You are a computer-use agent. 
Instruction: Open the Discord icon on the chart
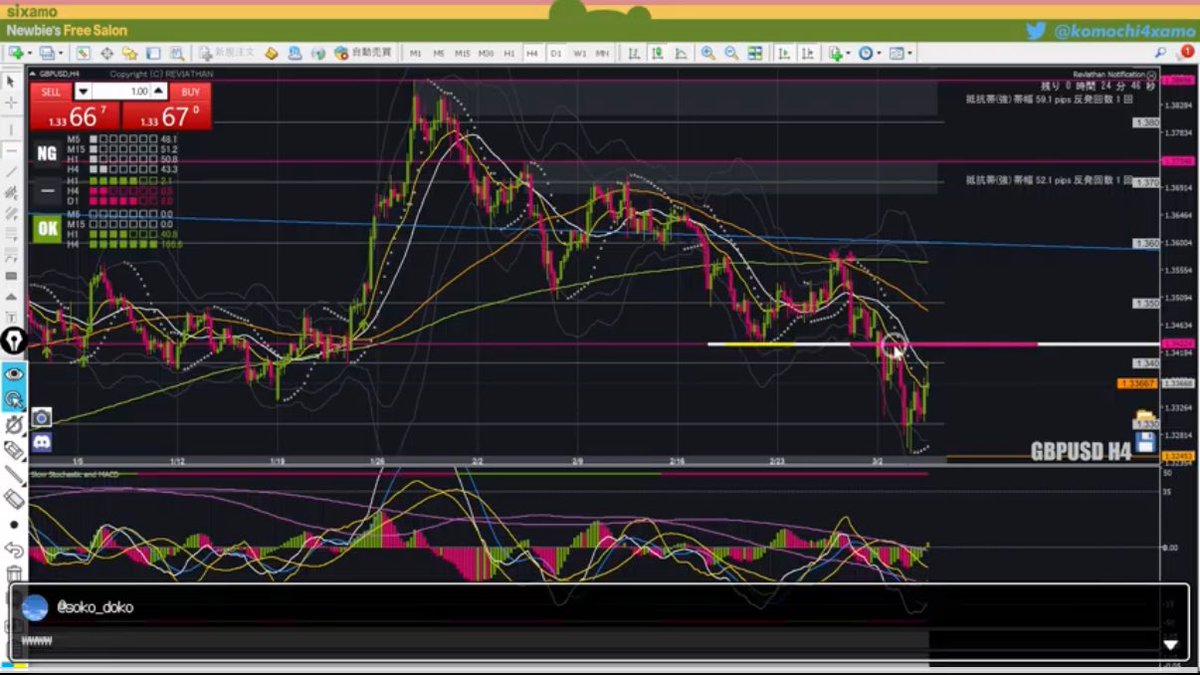(41, 441)
